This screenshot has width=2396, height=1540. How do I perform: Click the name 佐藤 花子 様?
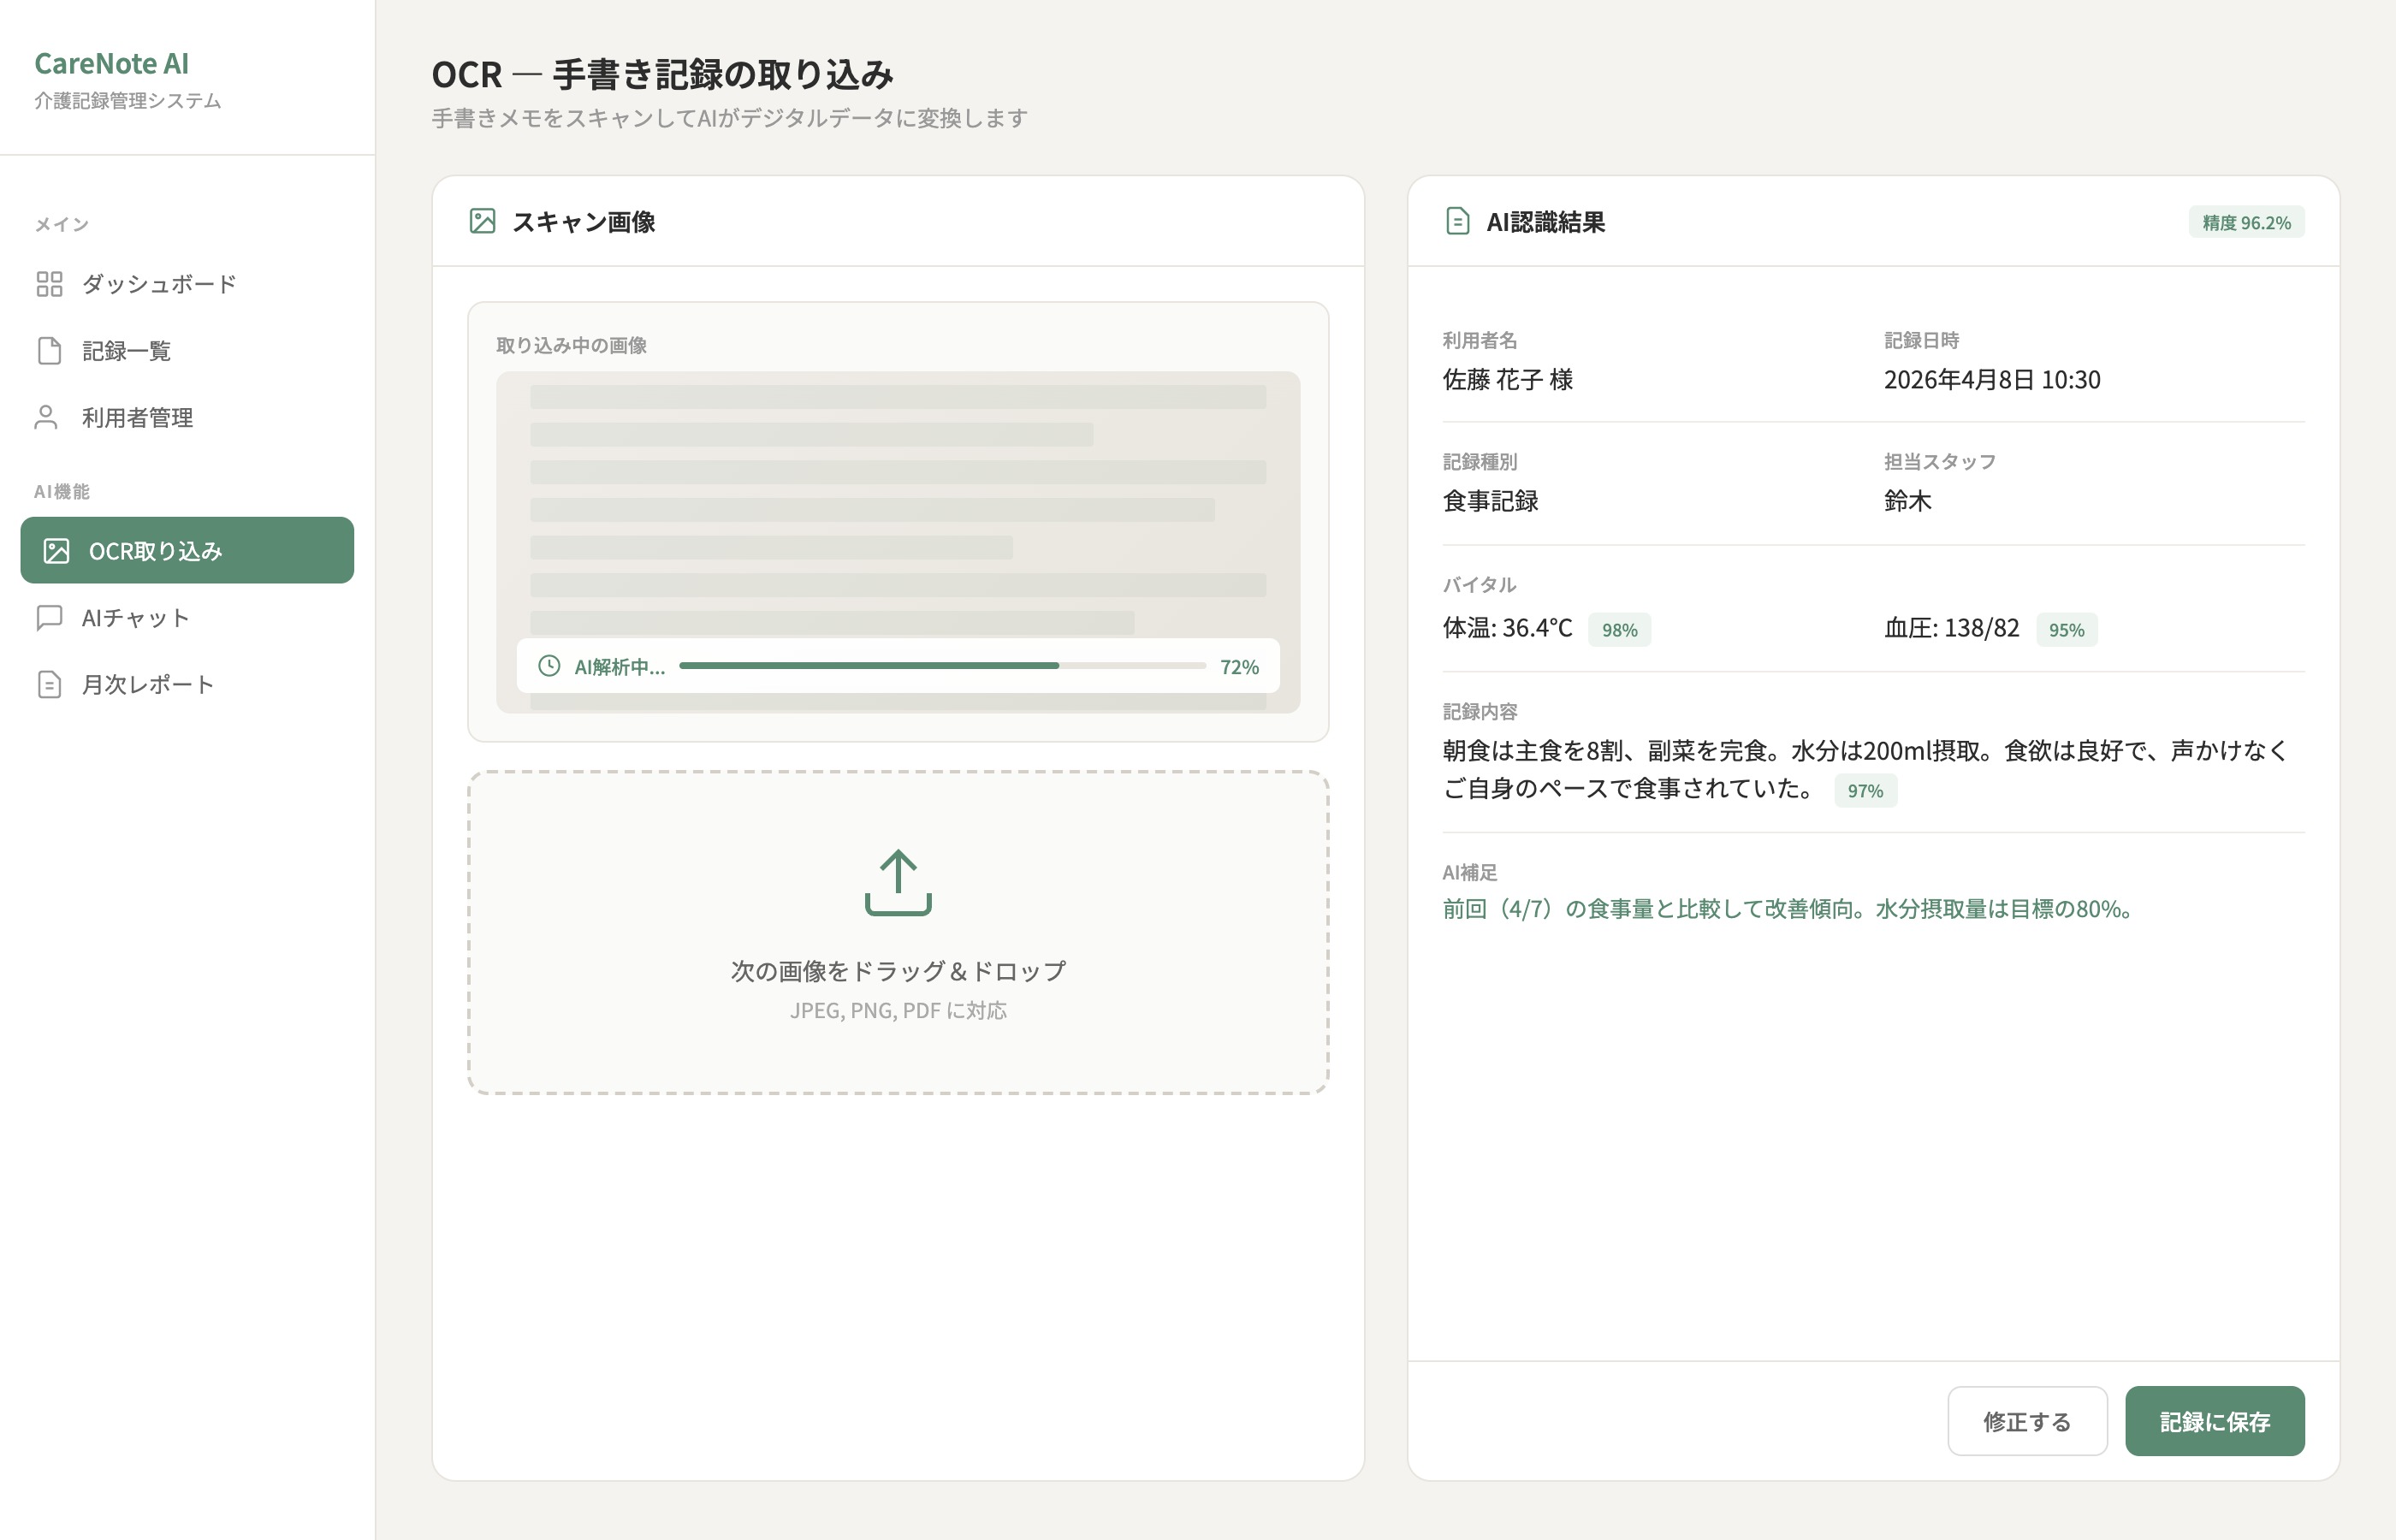[x=1508, y=380]
